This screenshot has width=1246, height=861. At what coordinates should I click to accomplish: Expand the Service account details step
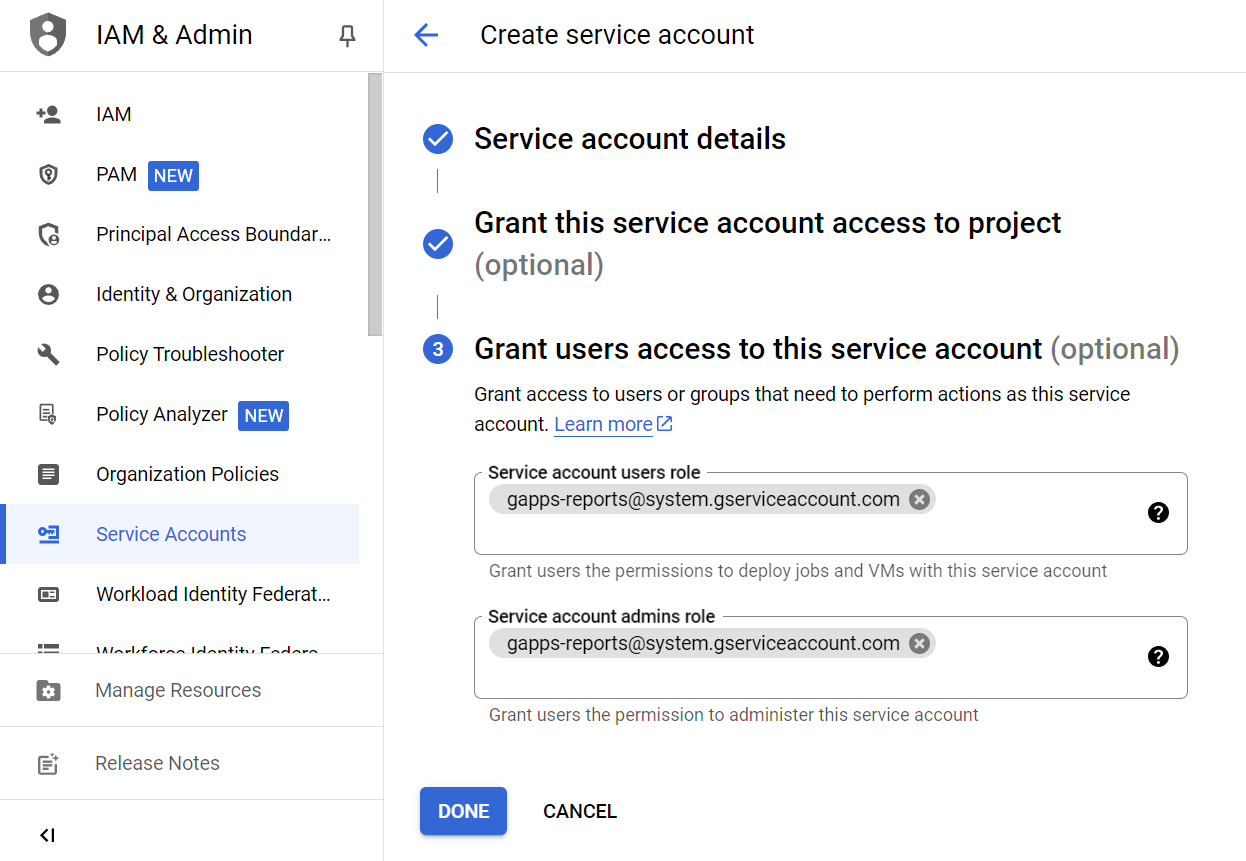coord(630,139)
